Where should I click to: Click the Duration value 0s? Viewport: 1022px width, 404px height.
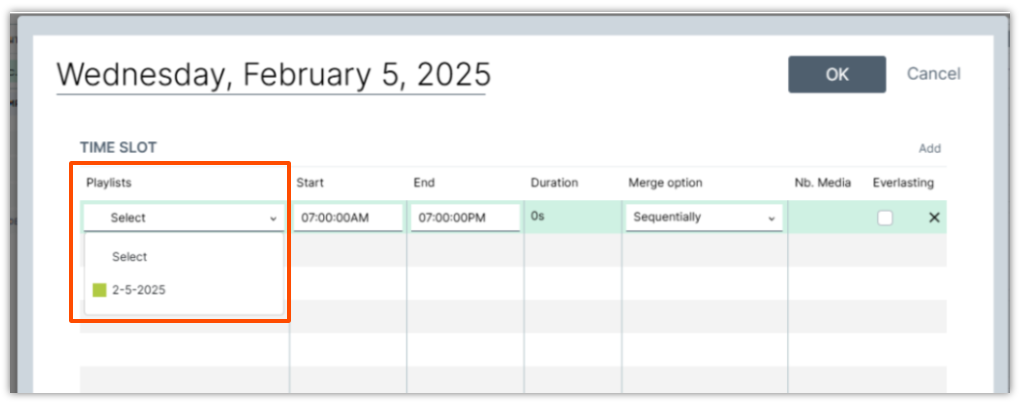click(538, 216)
